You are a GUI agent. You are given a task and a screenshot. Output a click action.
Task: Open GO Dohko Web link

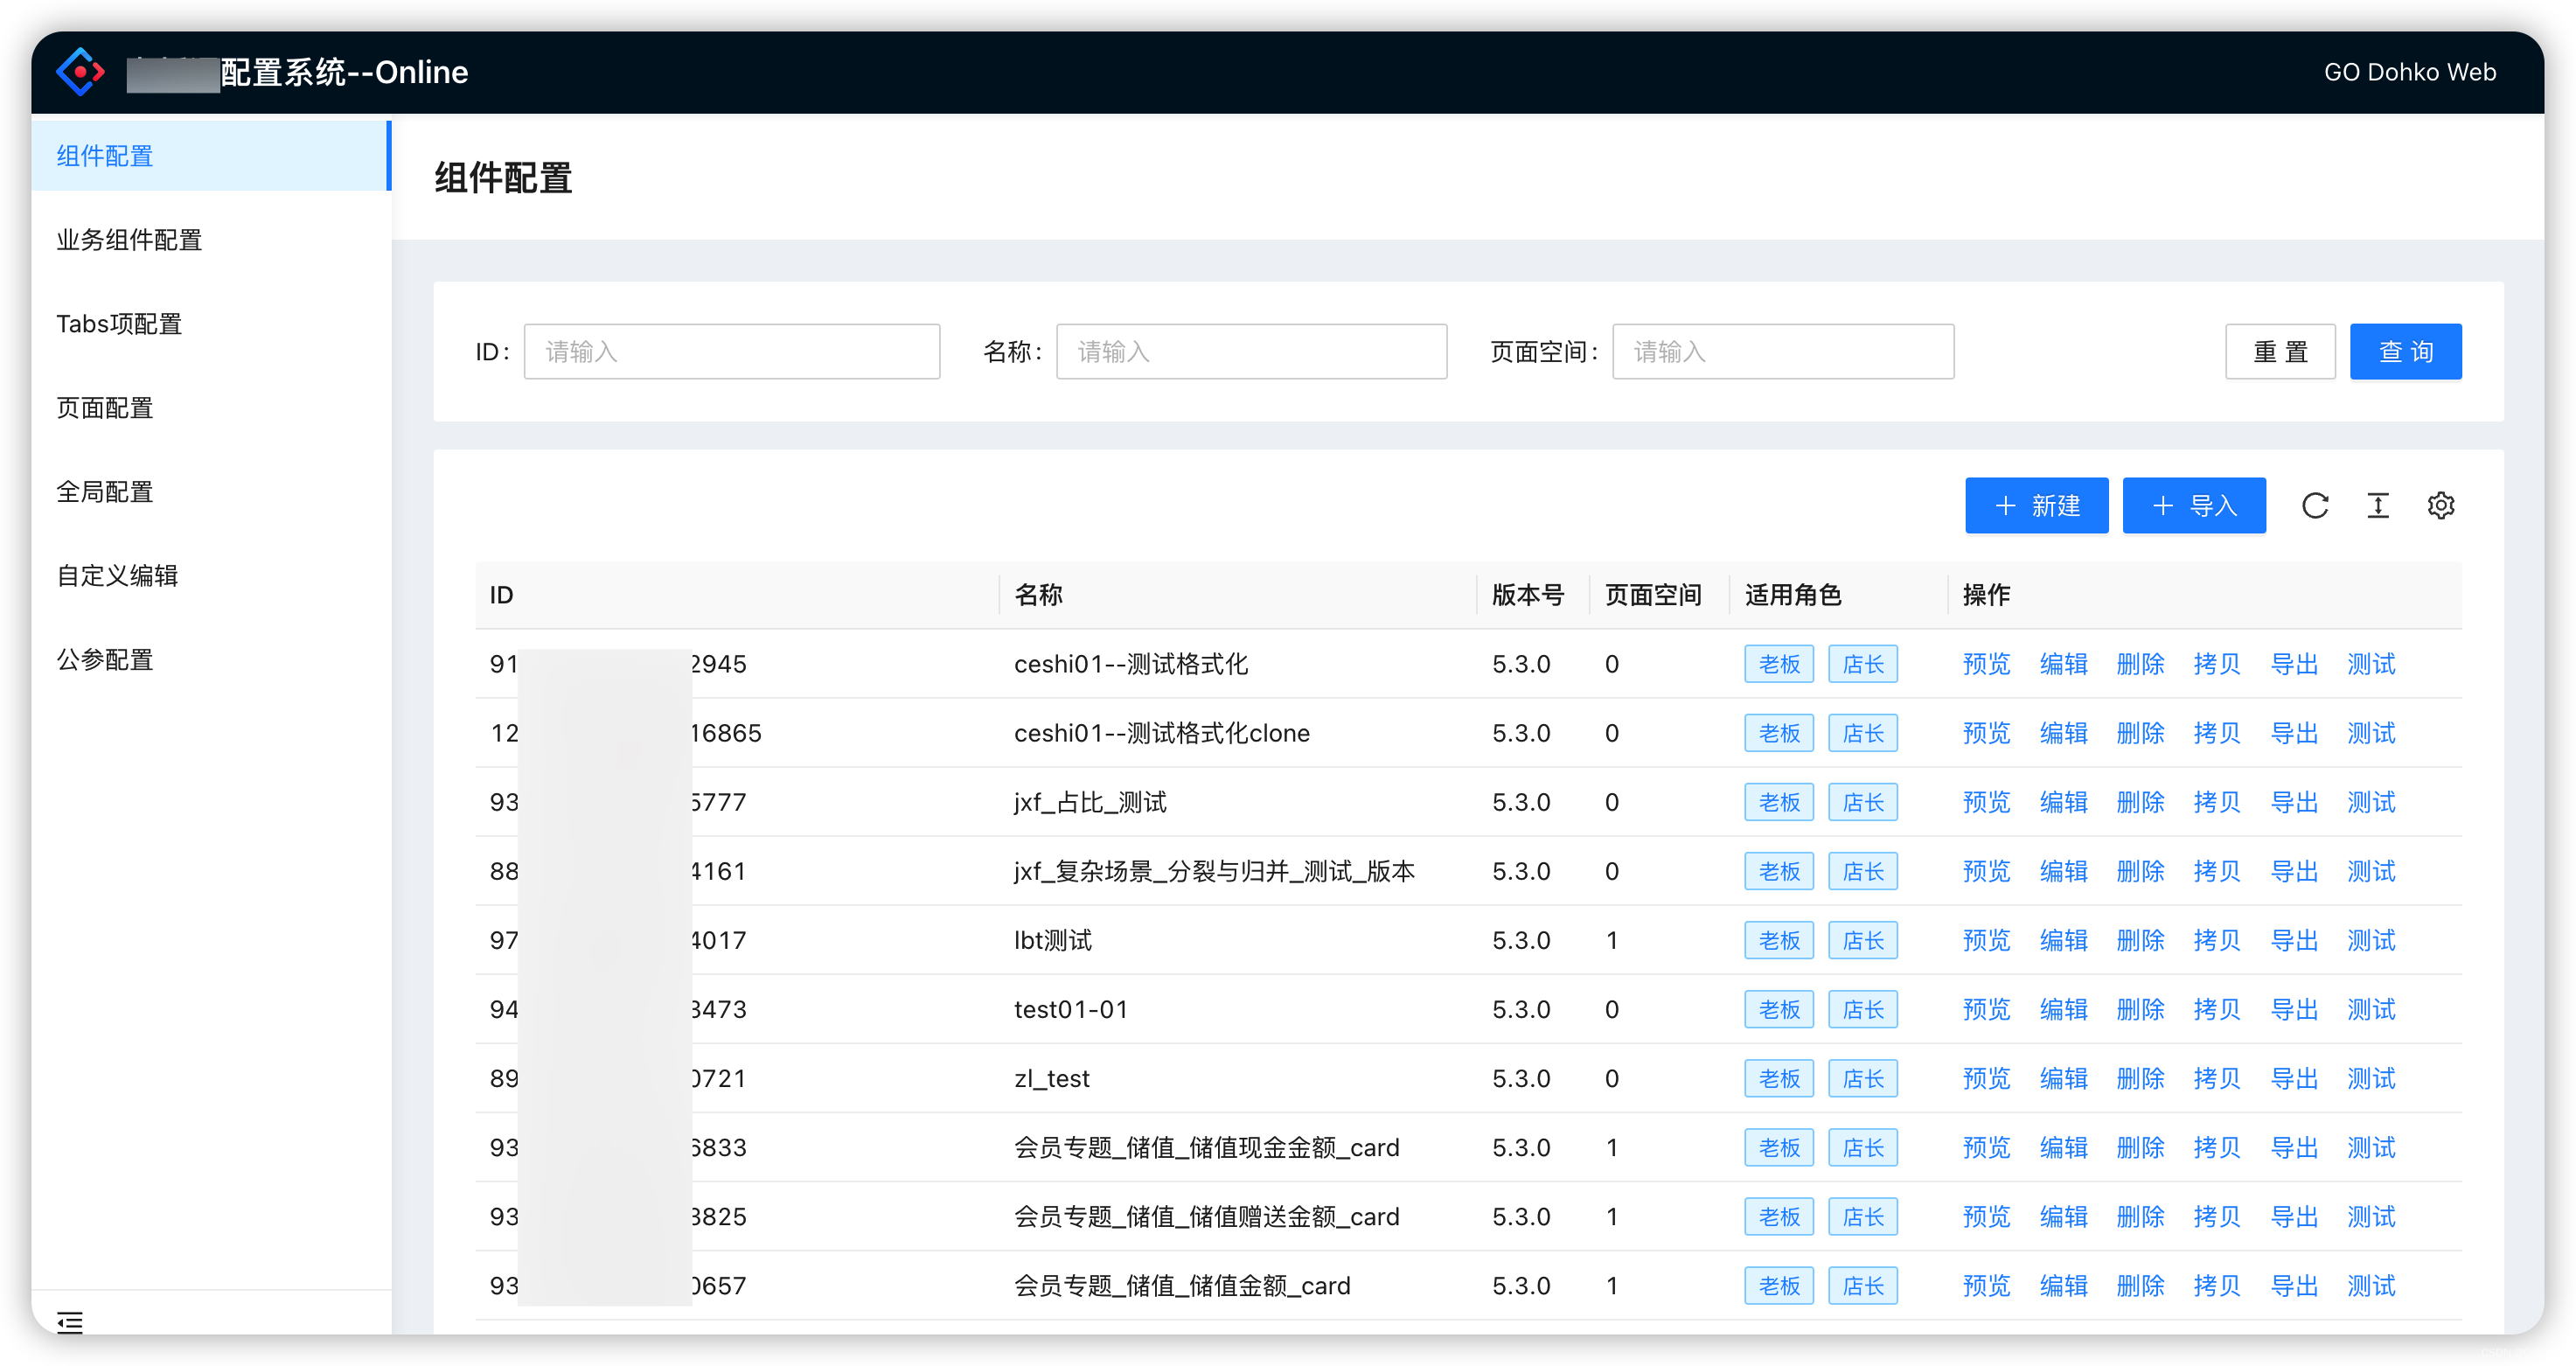tap(2409, 72)
